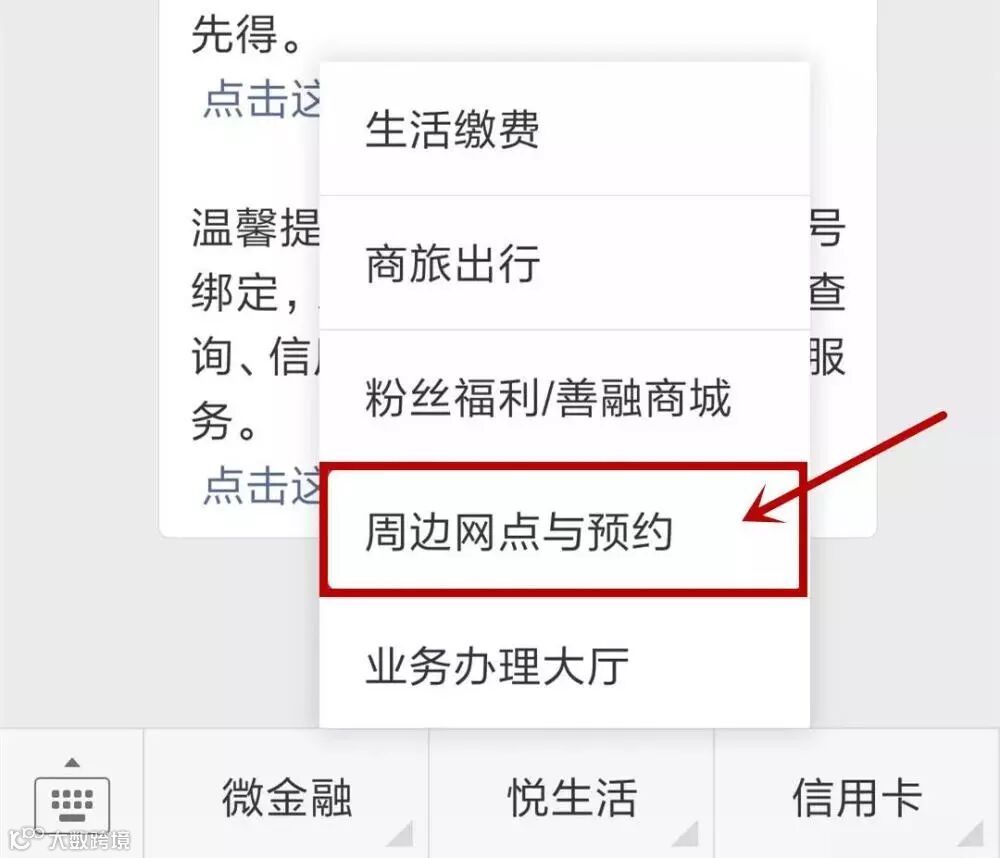Follow the upper 点击这 blue link
1000x858 pixels.
[261, 99]
